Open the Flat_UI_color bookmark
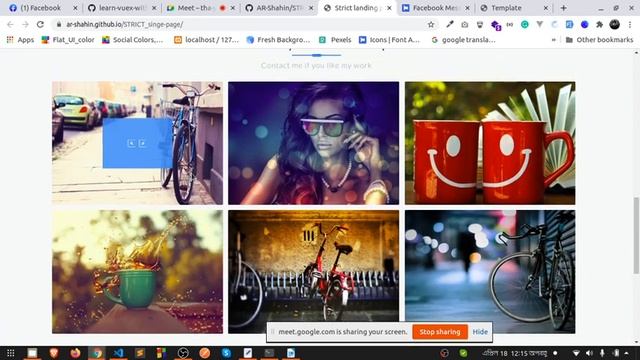 (x=68, y=40)
